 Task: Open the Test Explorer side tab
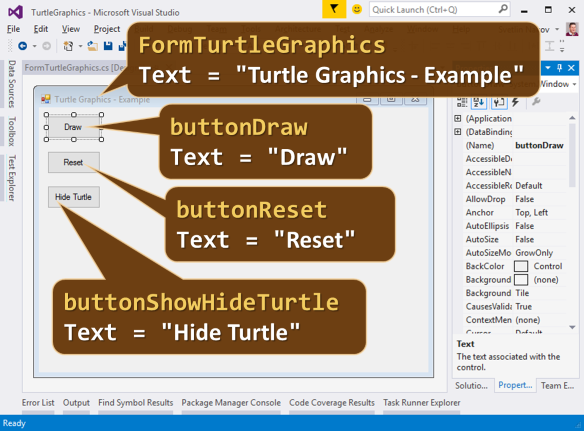[x=12, y=178]
